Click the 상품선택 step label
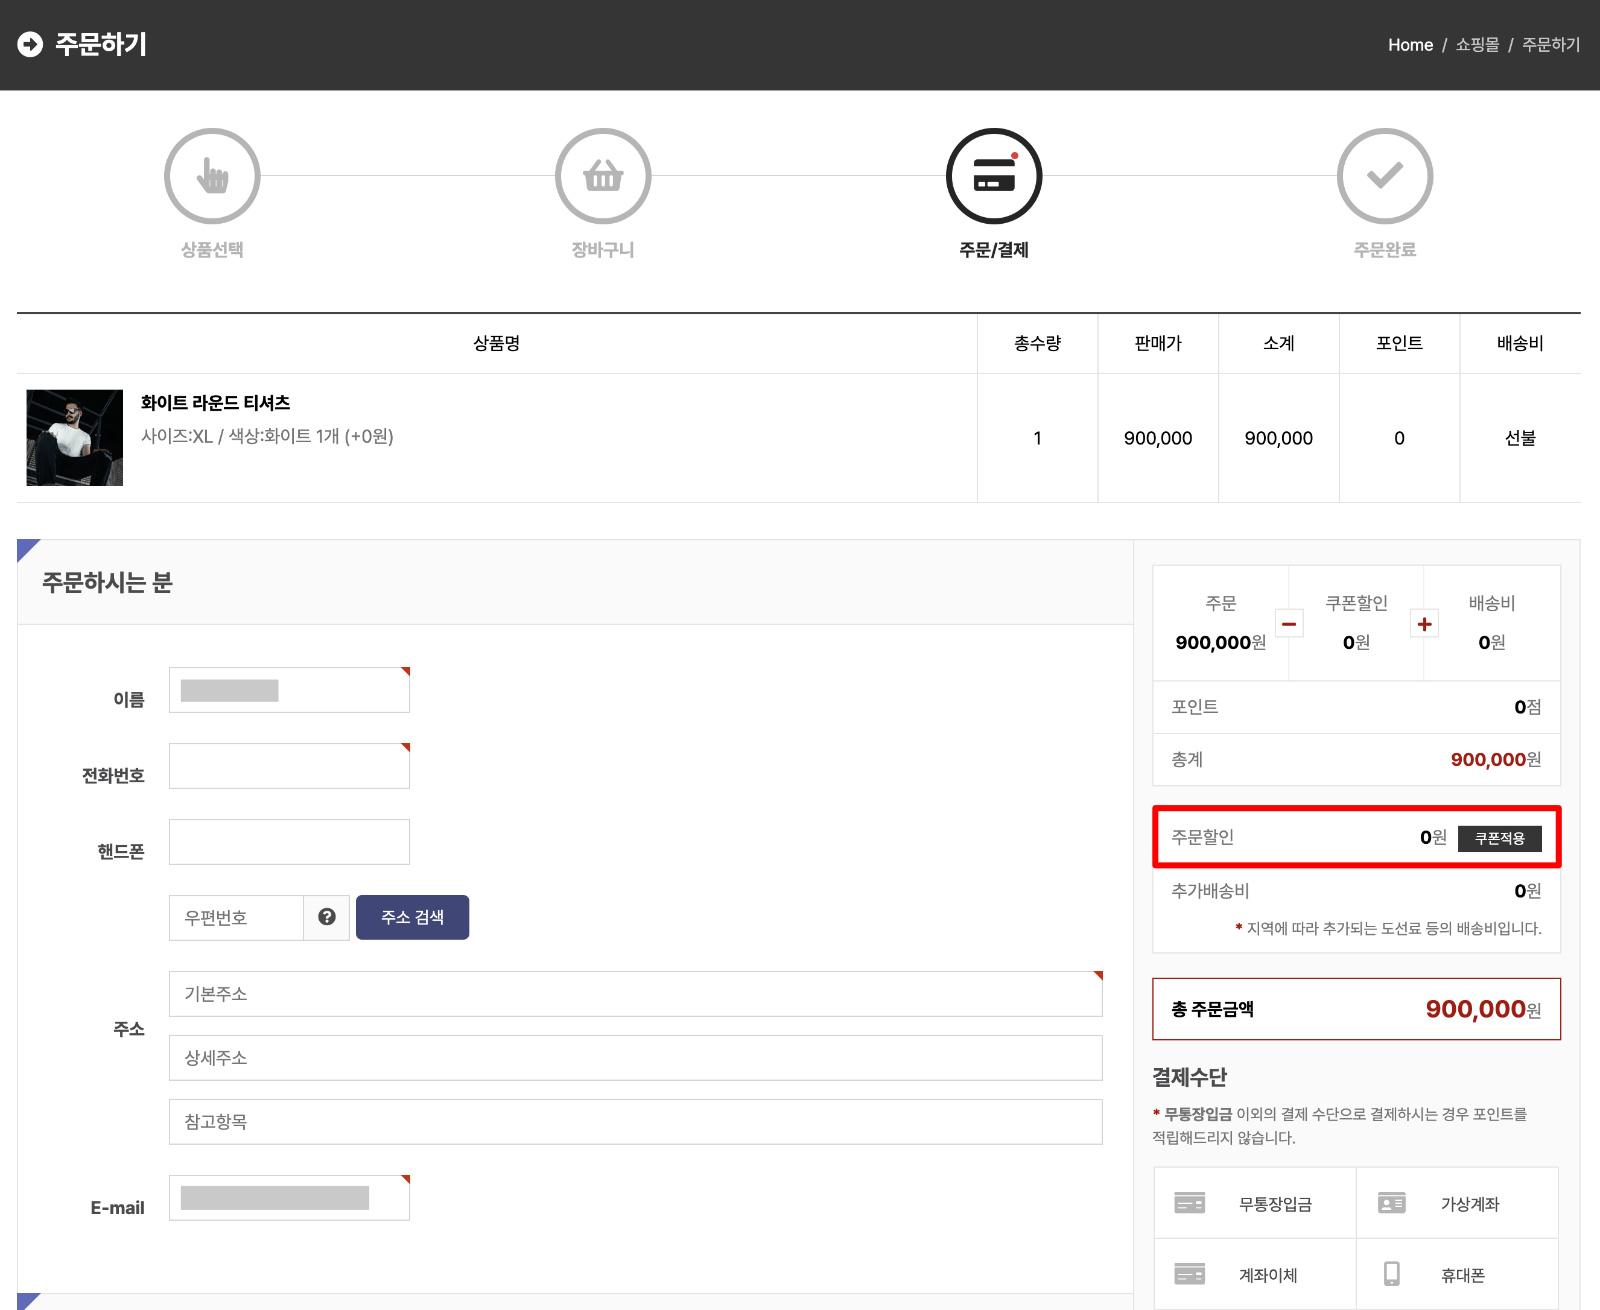Screen dimensions: 1600x1310 [212, 250]
